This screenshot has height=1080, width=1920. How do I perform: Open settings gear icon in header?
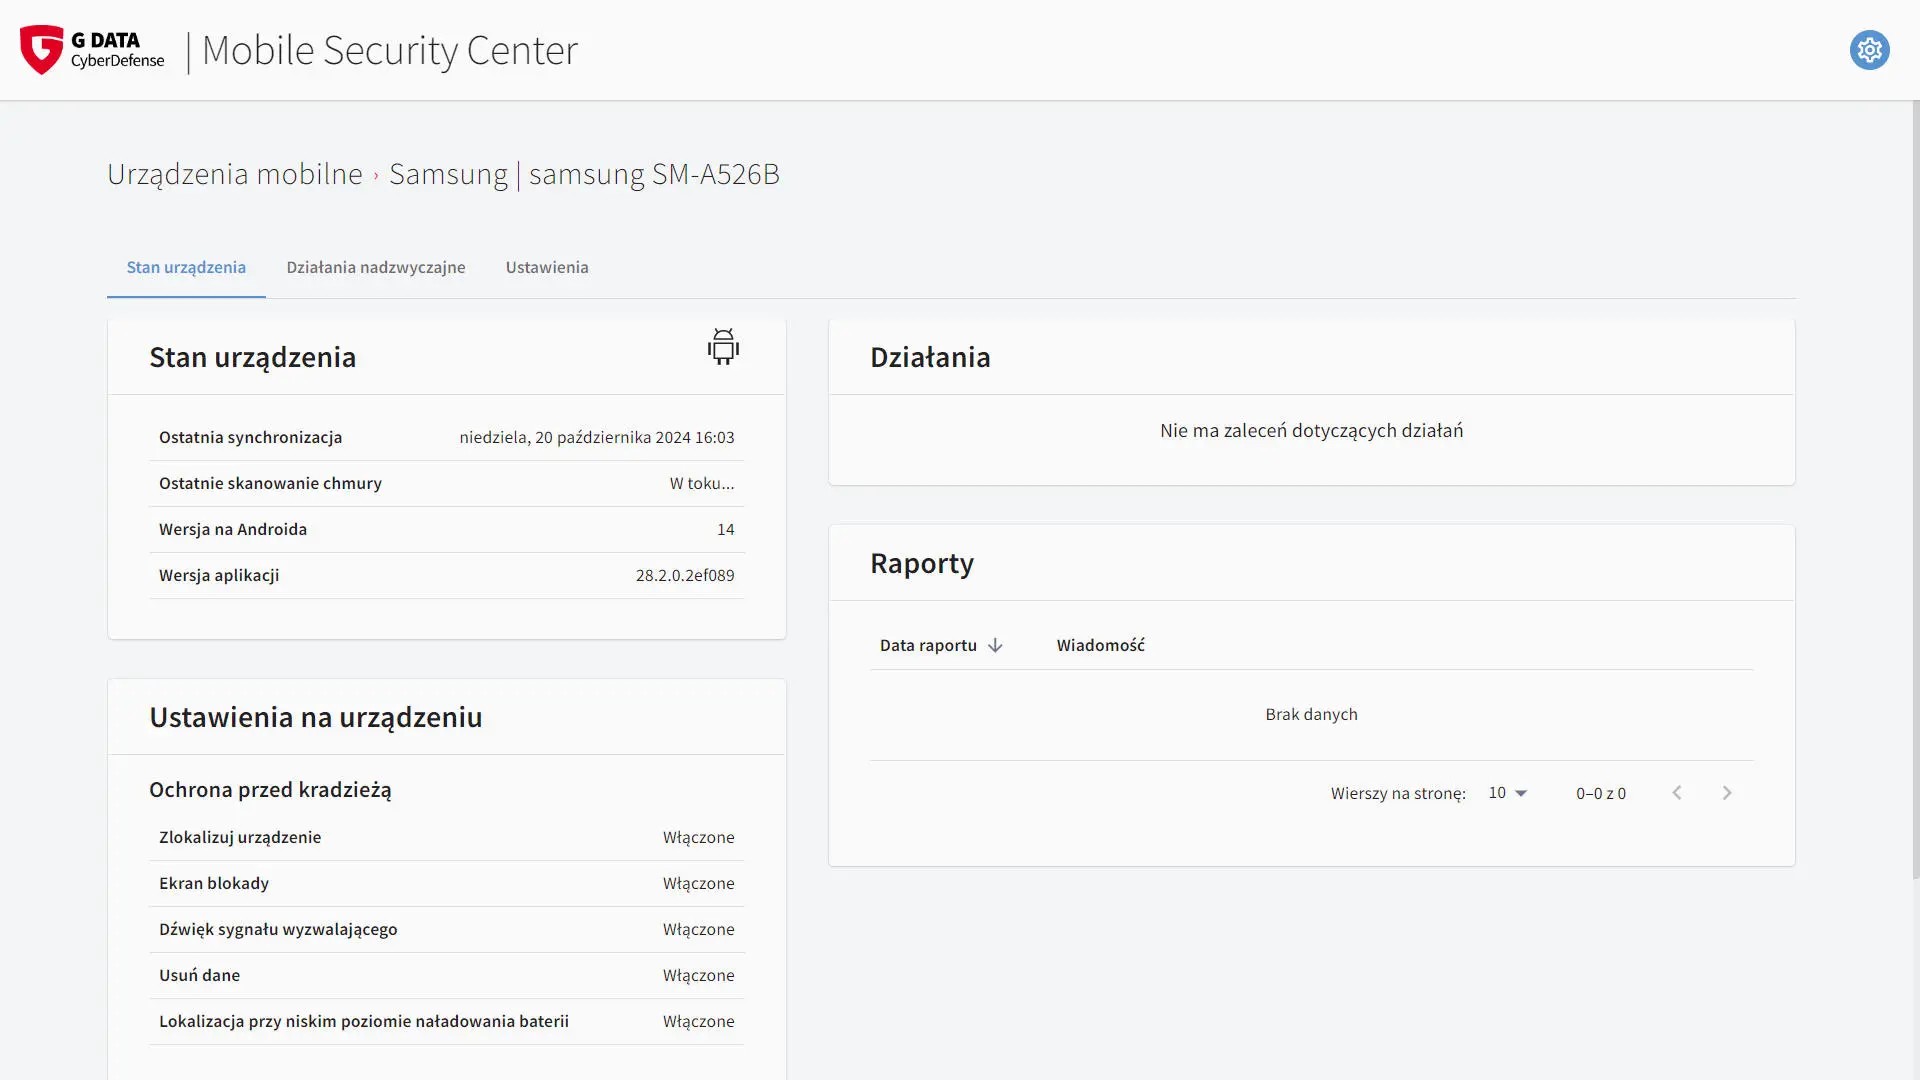(1869, 50)
